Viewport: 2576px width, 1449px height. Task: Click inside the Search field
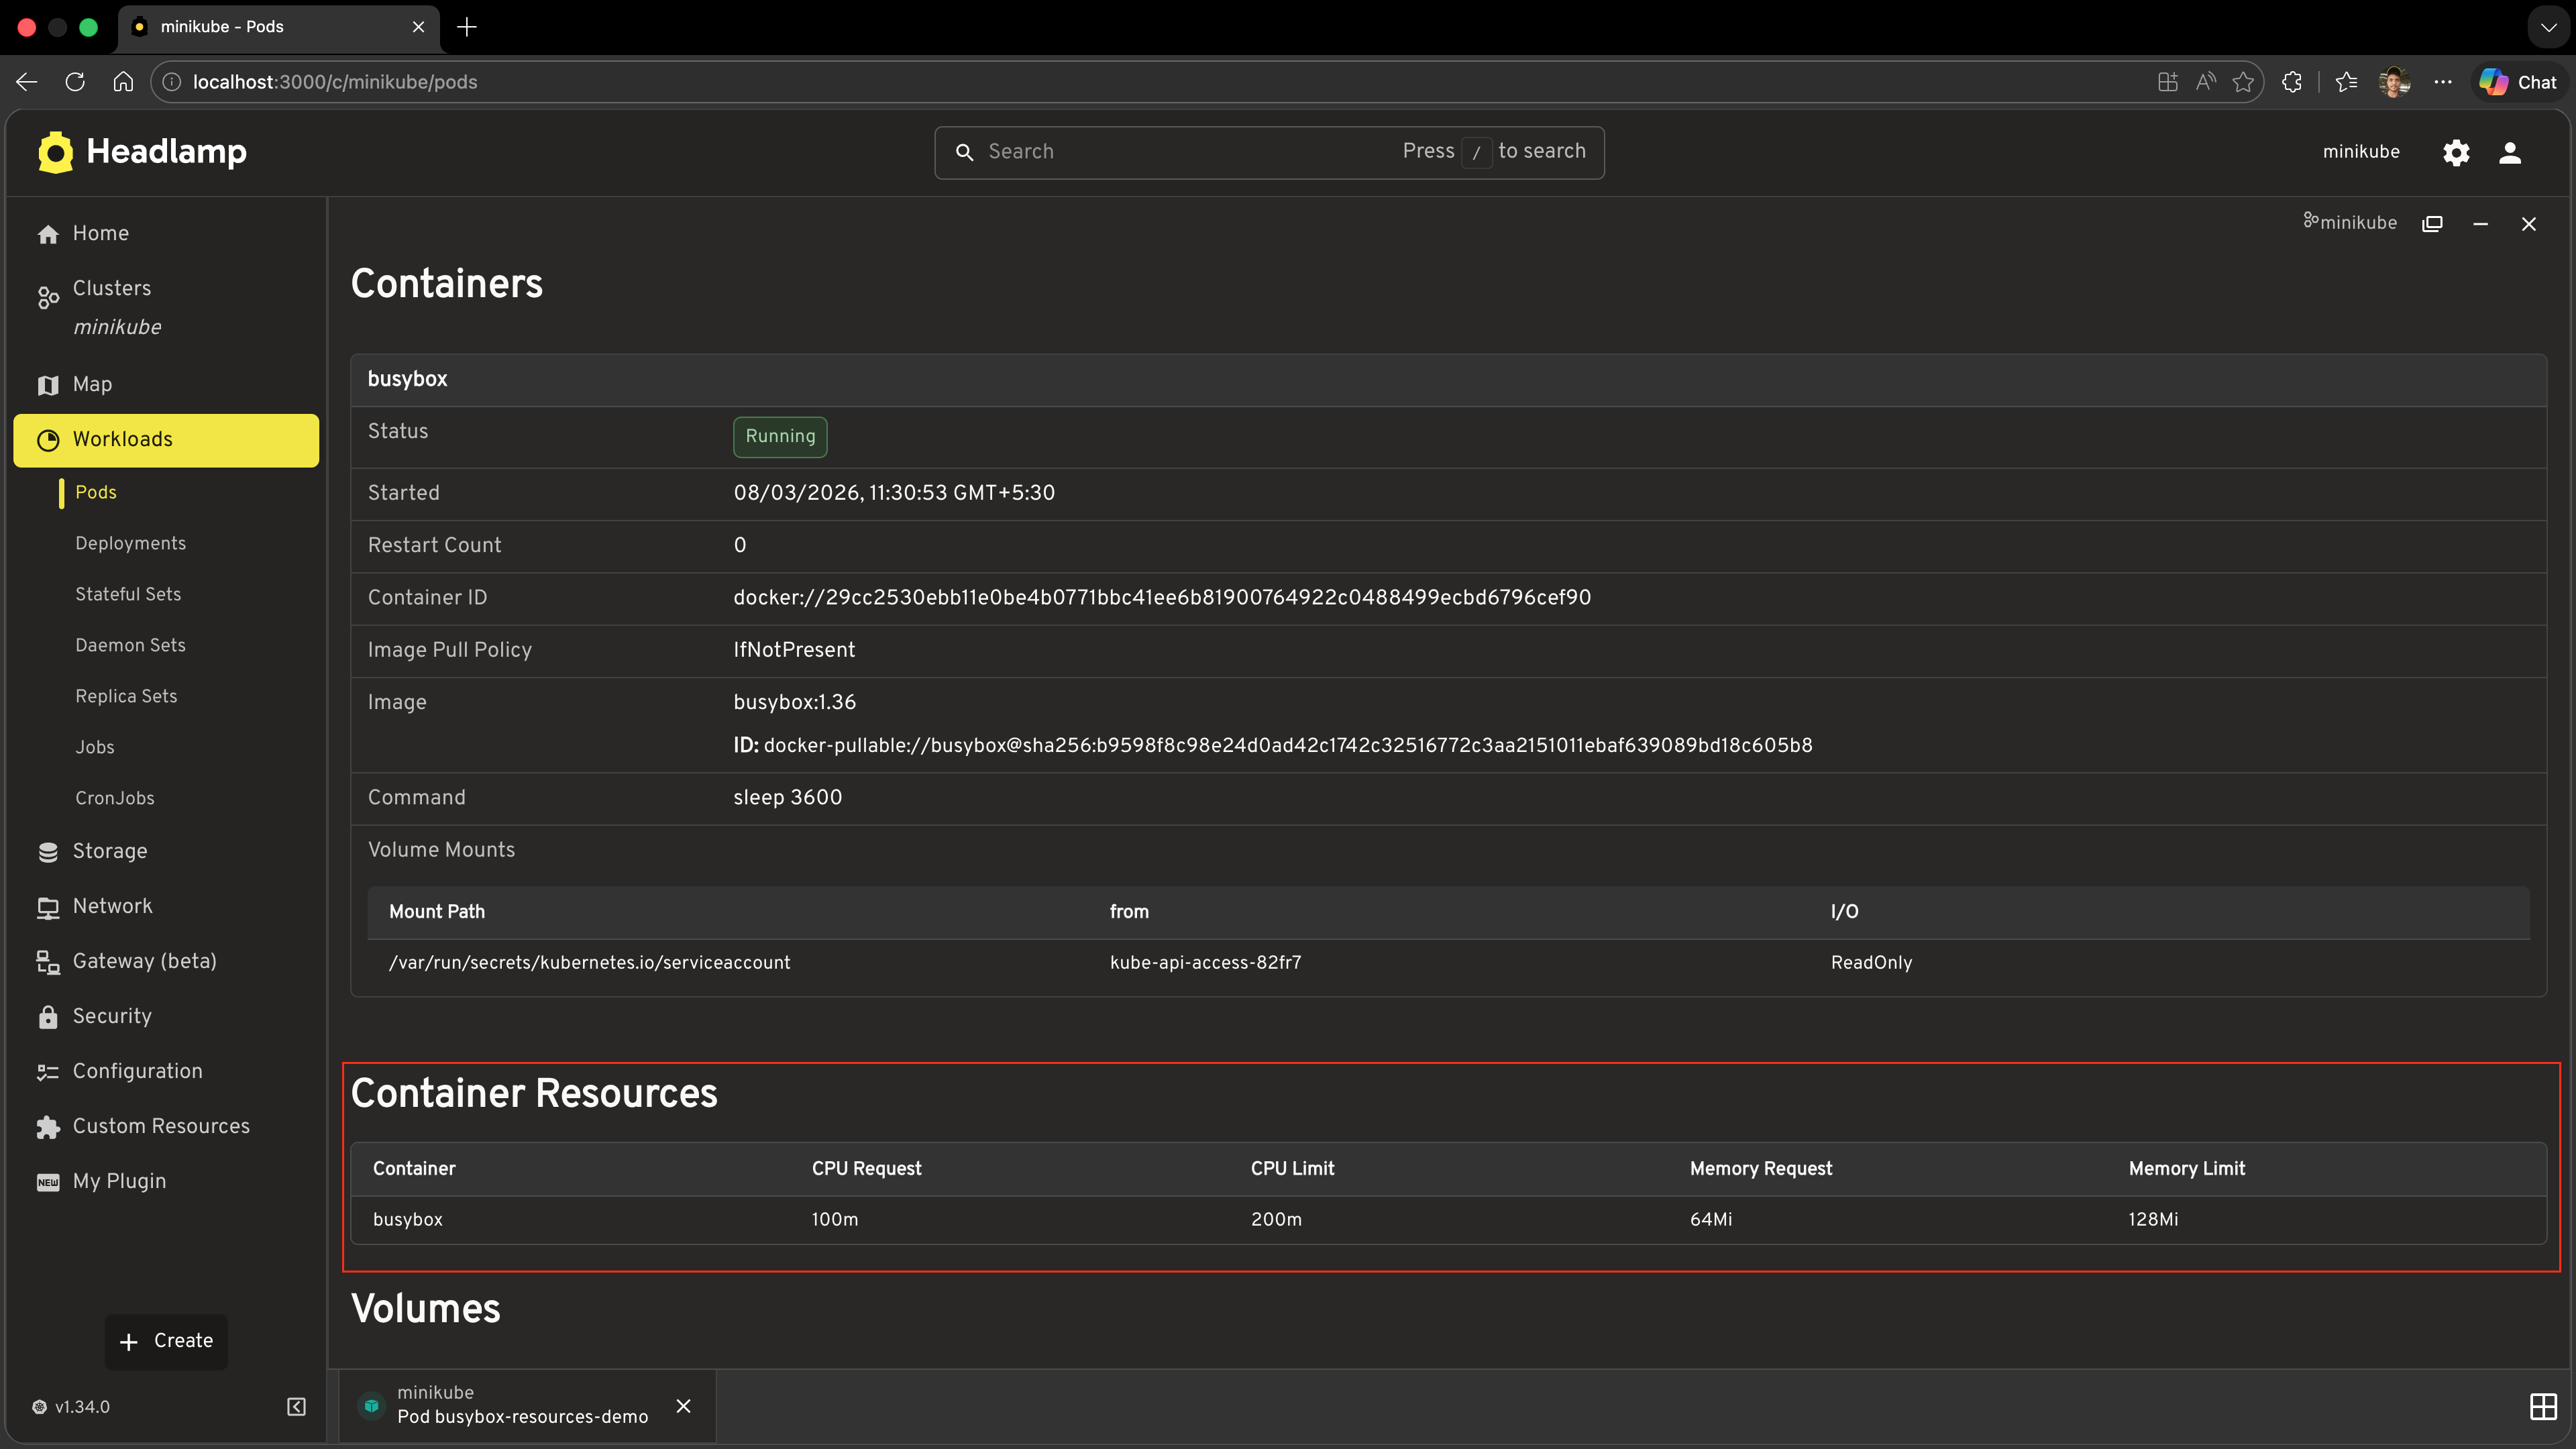[x=1150, y=151]
